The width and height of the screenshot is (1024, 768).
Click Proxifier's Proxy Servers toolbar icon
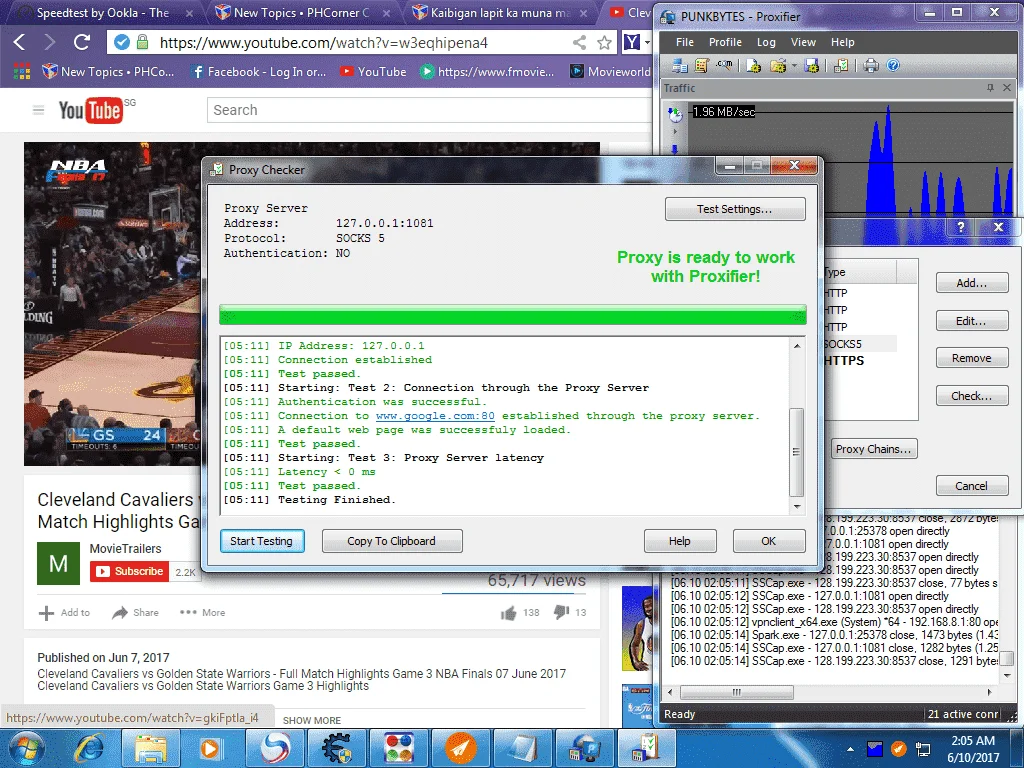(680, 65)
